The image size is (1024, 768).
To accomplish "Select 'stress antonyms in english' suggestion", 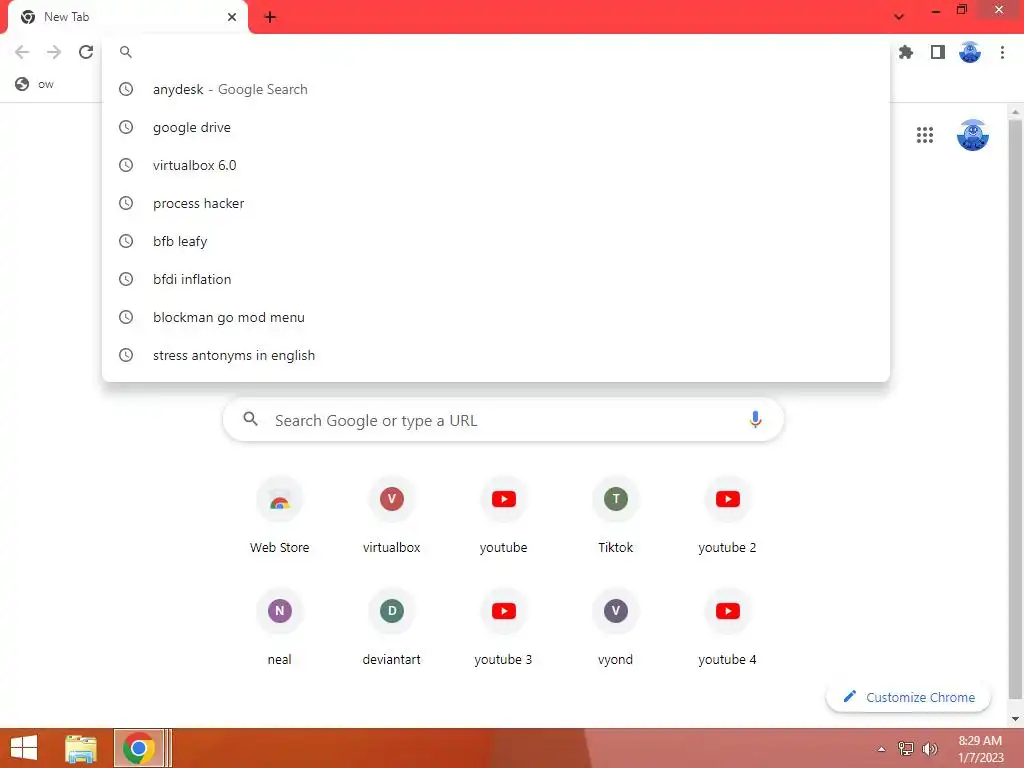I will pyautogui.click(x=496, y=355).
